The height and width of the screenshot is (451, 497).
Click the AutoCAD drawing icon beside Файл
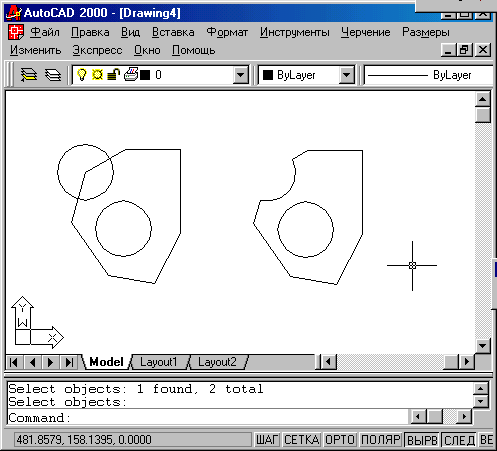coord(16,32)
